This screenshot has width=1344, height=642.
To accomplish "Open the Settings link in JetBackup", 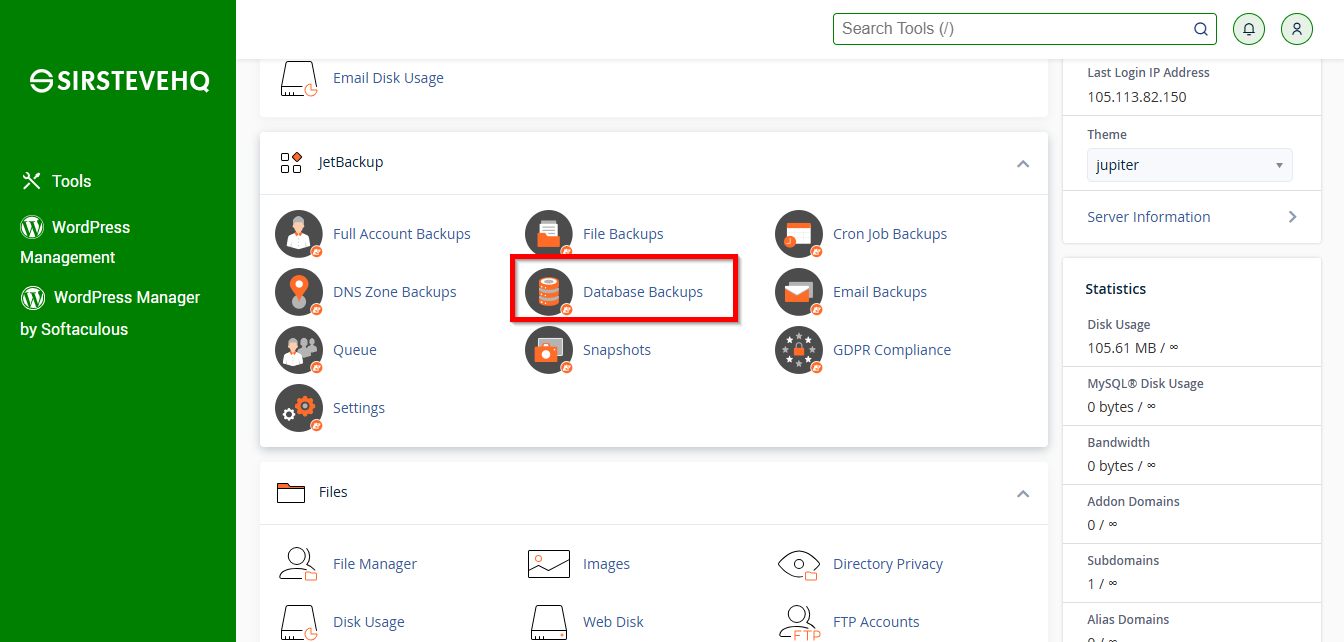I will (x=359, y=408).
